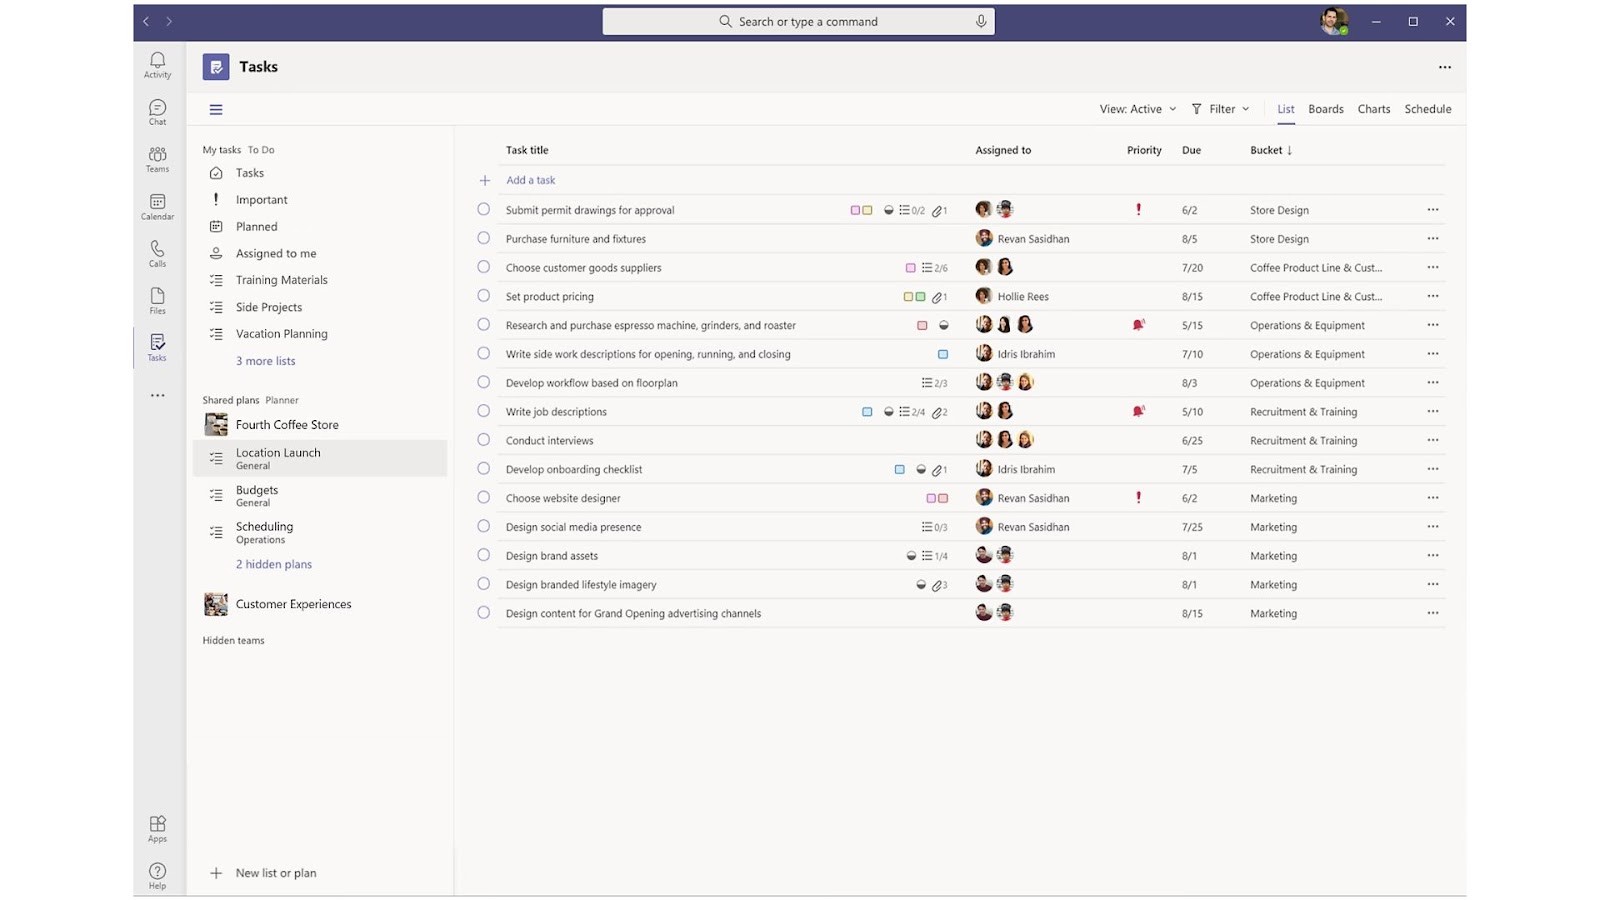The width and height of the screenshot is (1600, 900).
Task: Open the Activity feed
Action: pyautogui.click(x=157, y=63)
